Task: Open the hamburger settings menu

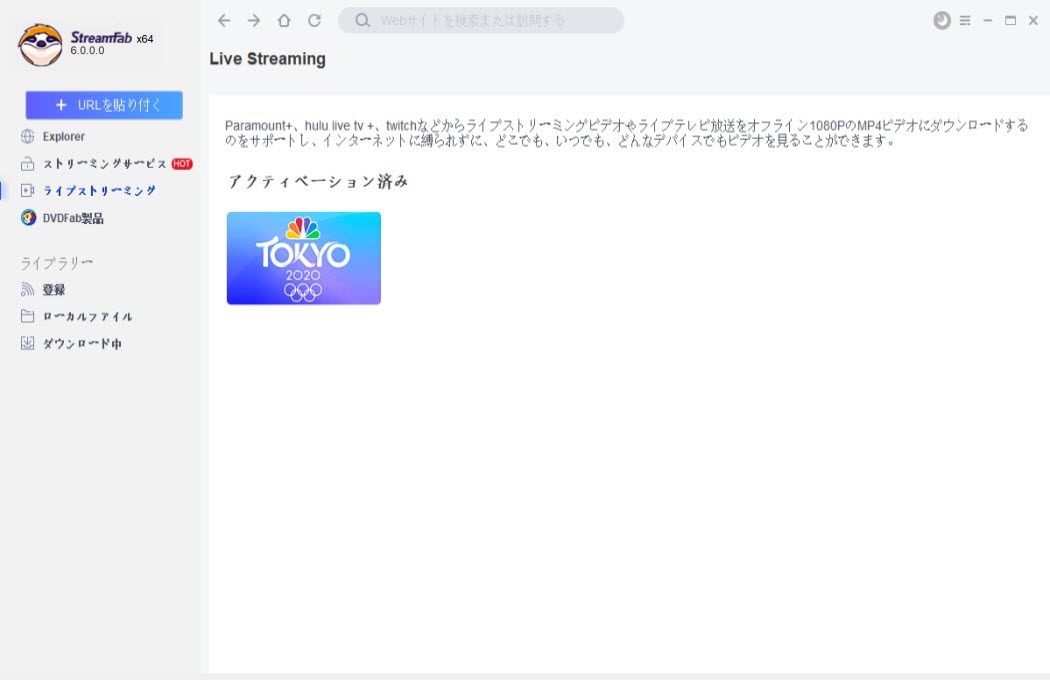Action: pos(965,21)
